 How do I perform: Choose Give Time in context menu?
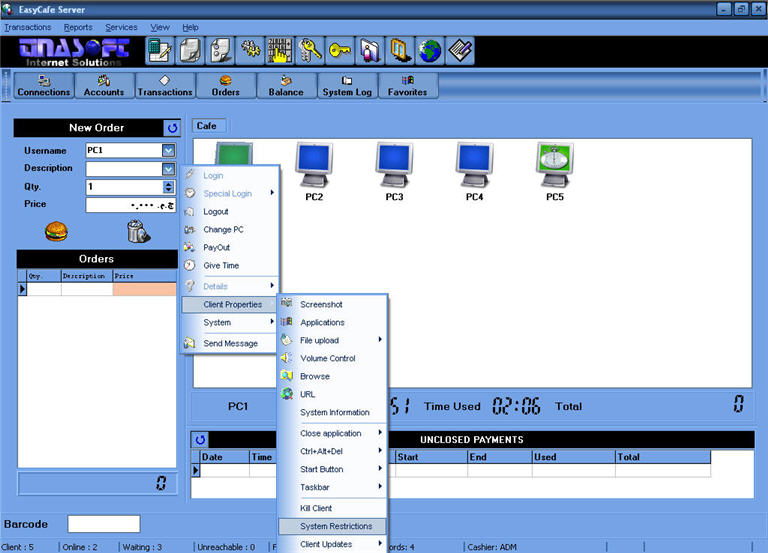(x=229, y=265)
